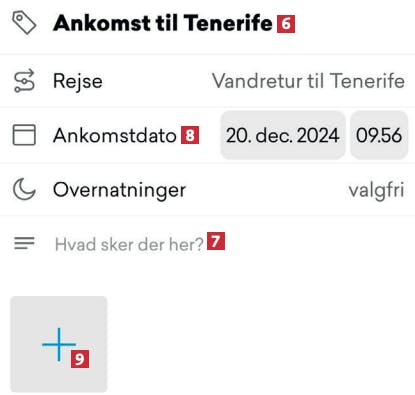Click the tag icon beside the title
Screen dimensions: 415x395
[x=24, y=22]
